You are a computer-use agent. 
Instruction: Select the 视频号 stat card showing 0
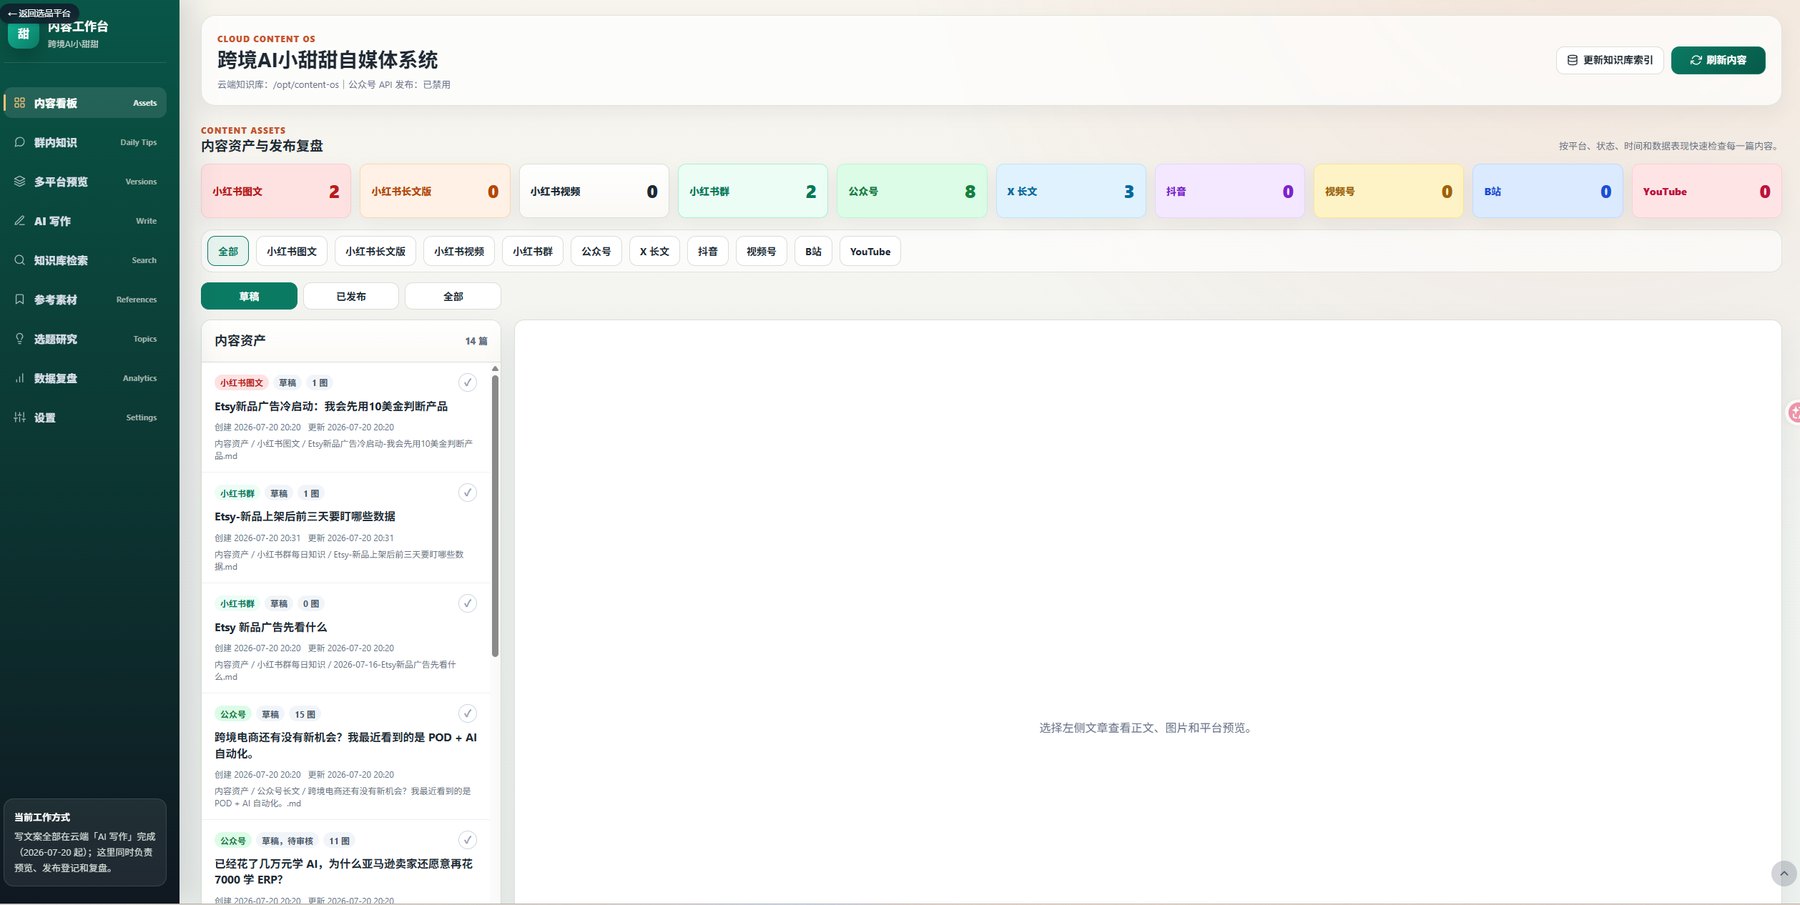tap(1389, 191)
